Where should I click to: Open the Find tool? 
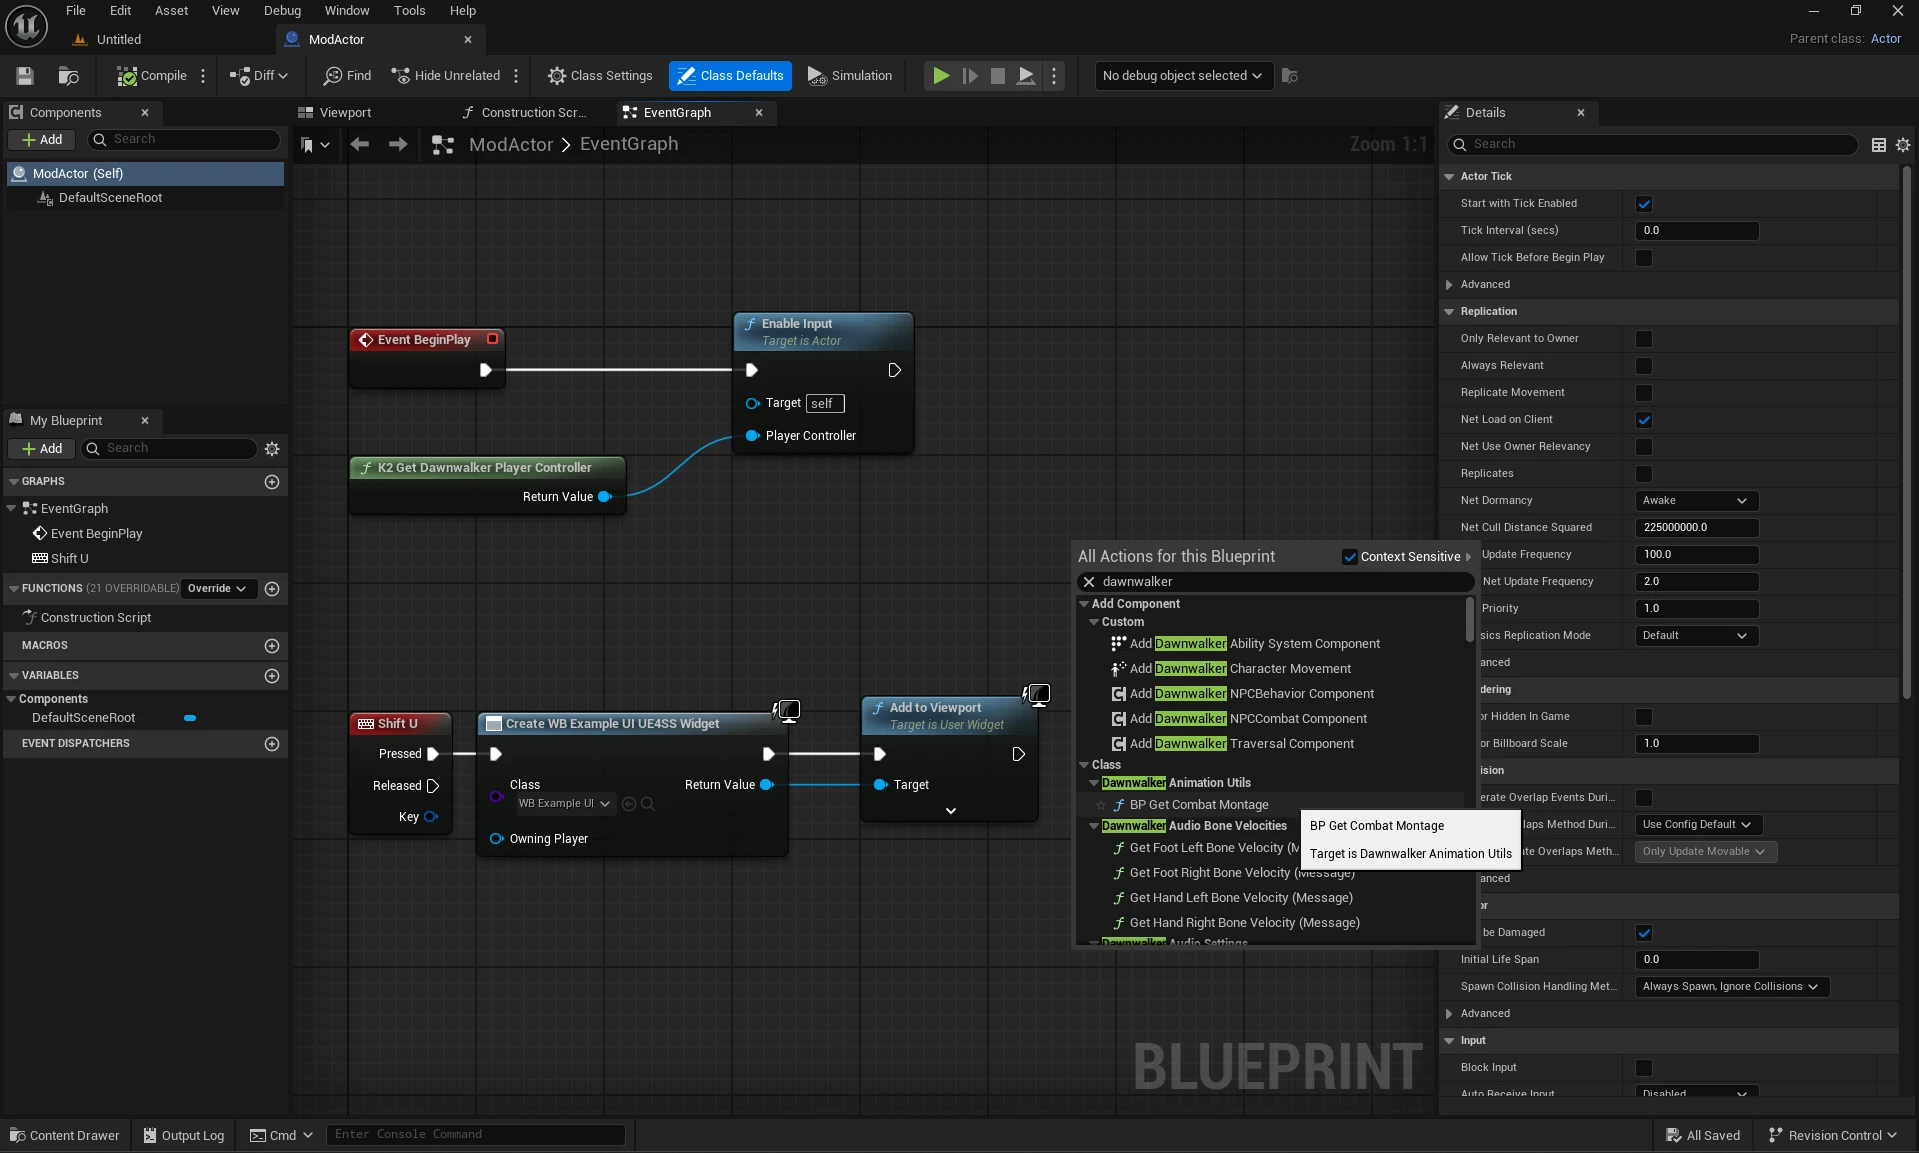coord(347,76)
